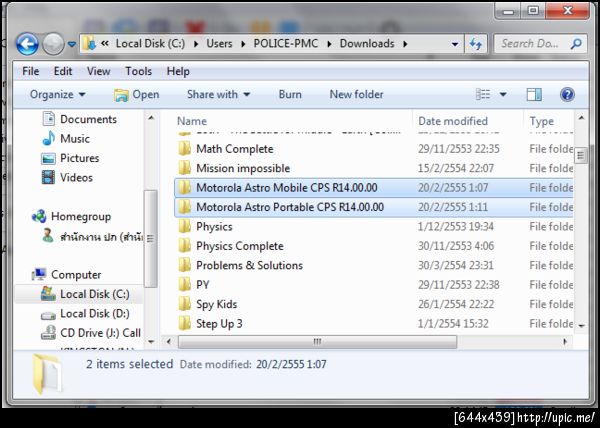Click date 20/2/2555 1:11 cell
The image size is (600, 428).
pos(453,207)
